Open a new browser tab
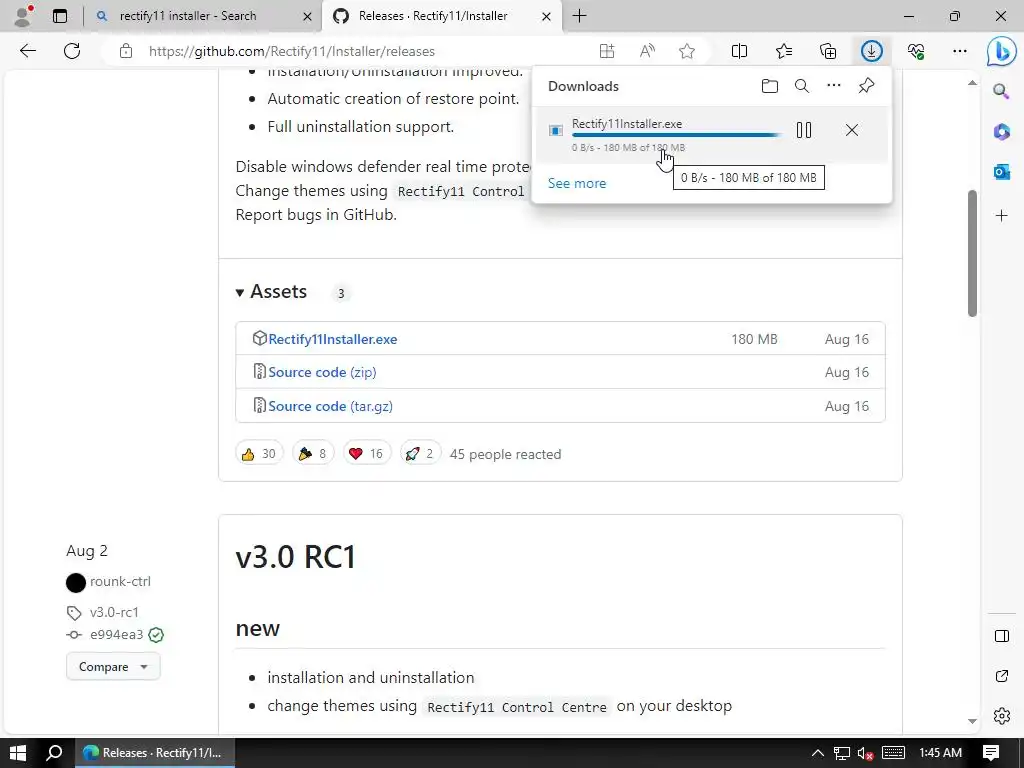This screenshot has height=768, width=1024. pos(579,16)
